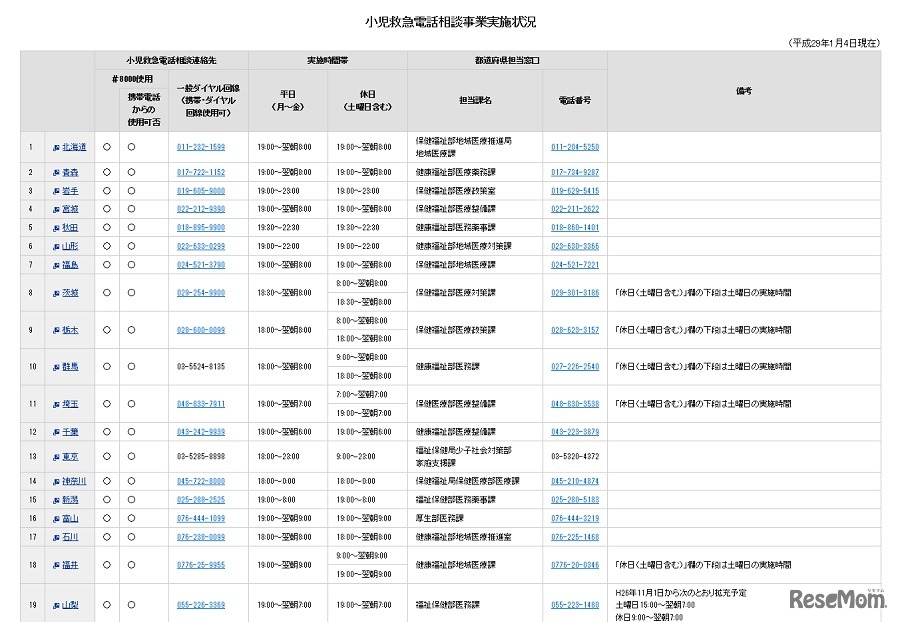Open the 青森 prefecture link
The image size is (900, 622).
point(70,172)
